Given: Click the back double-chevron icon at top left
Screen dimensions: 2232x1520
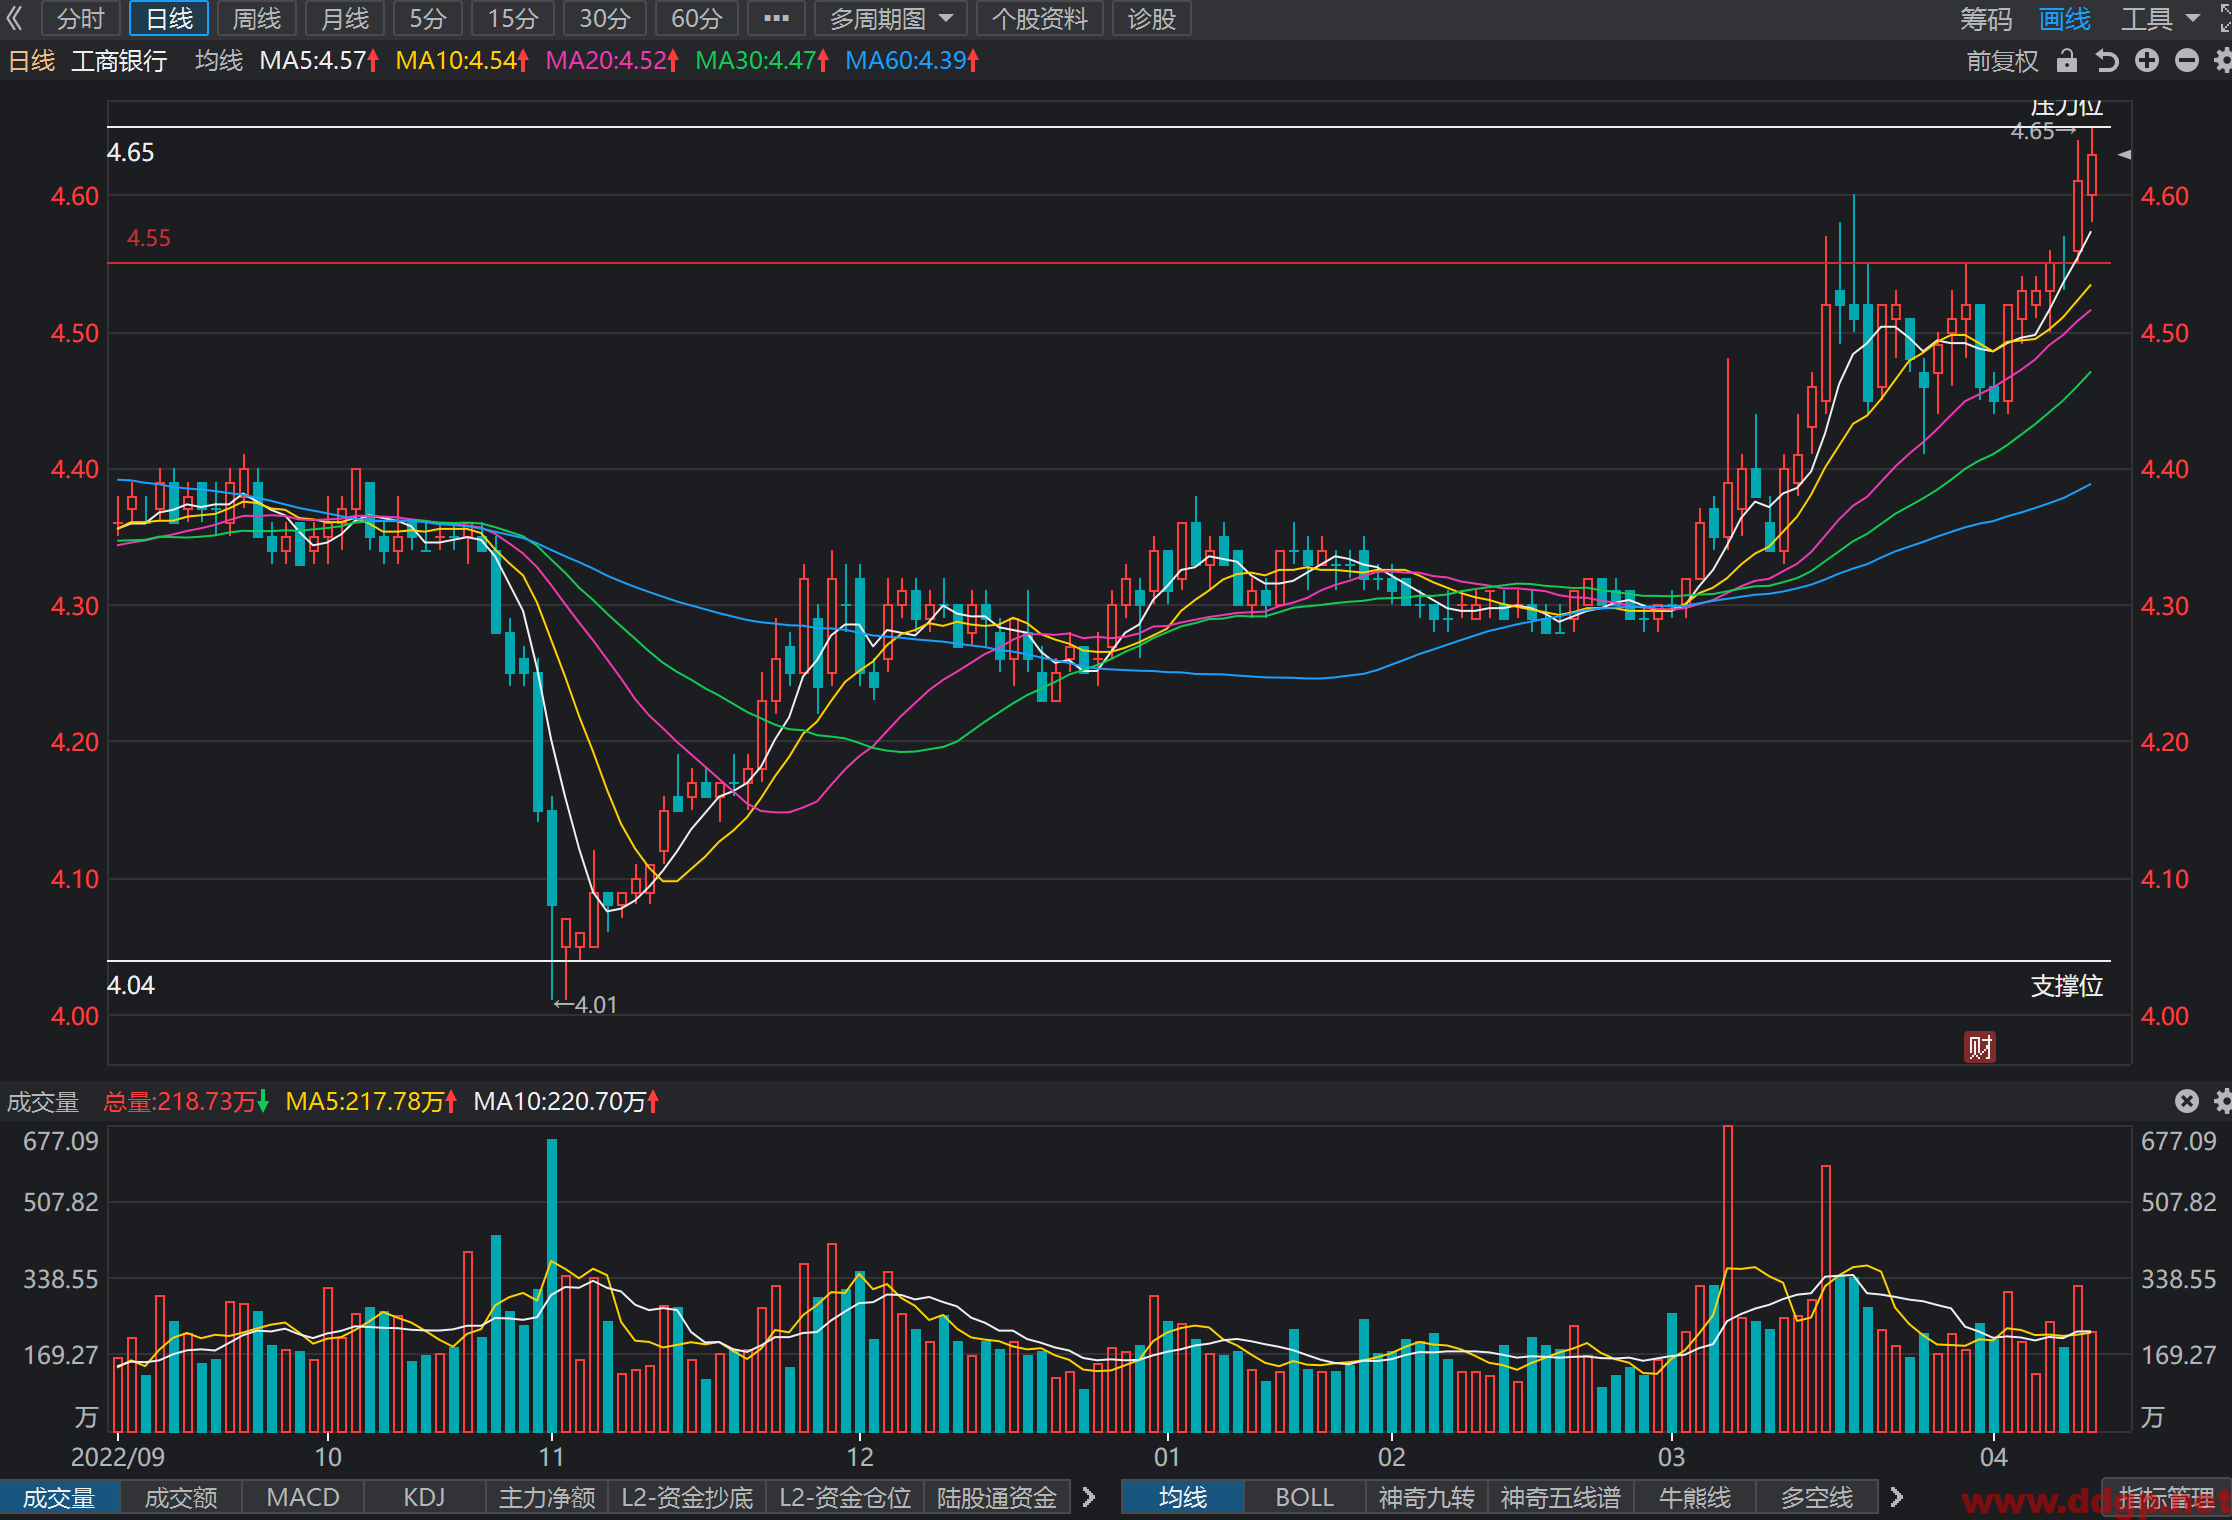Looking at the screenshot, I should point(14,18).
